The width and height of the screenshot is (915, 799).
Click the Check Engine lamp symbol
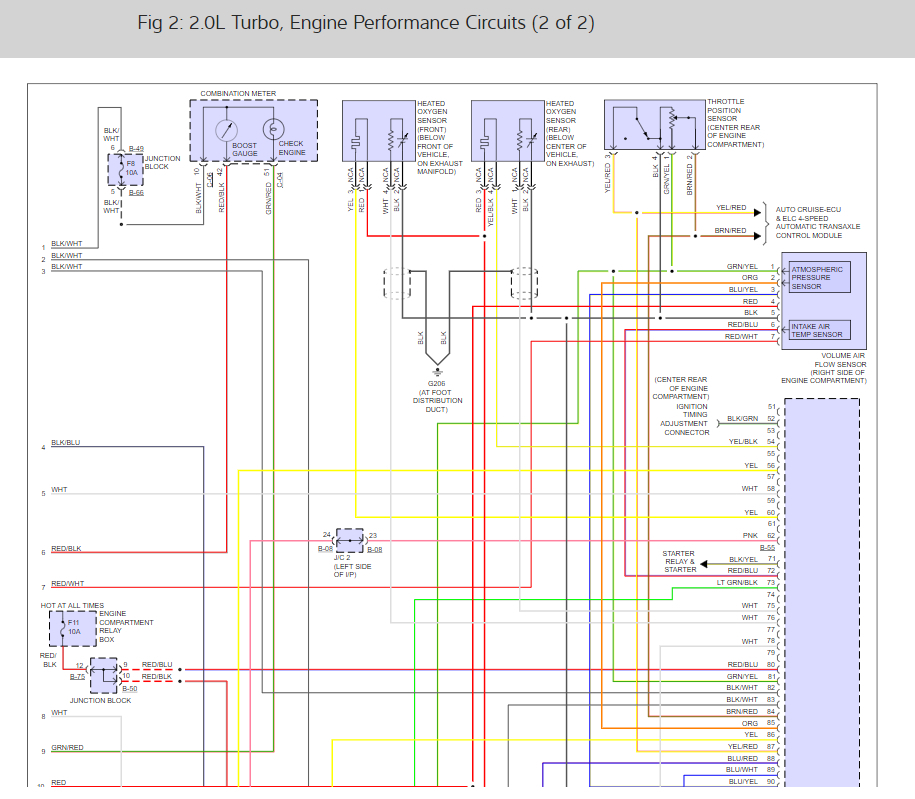[271, 129]
